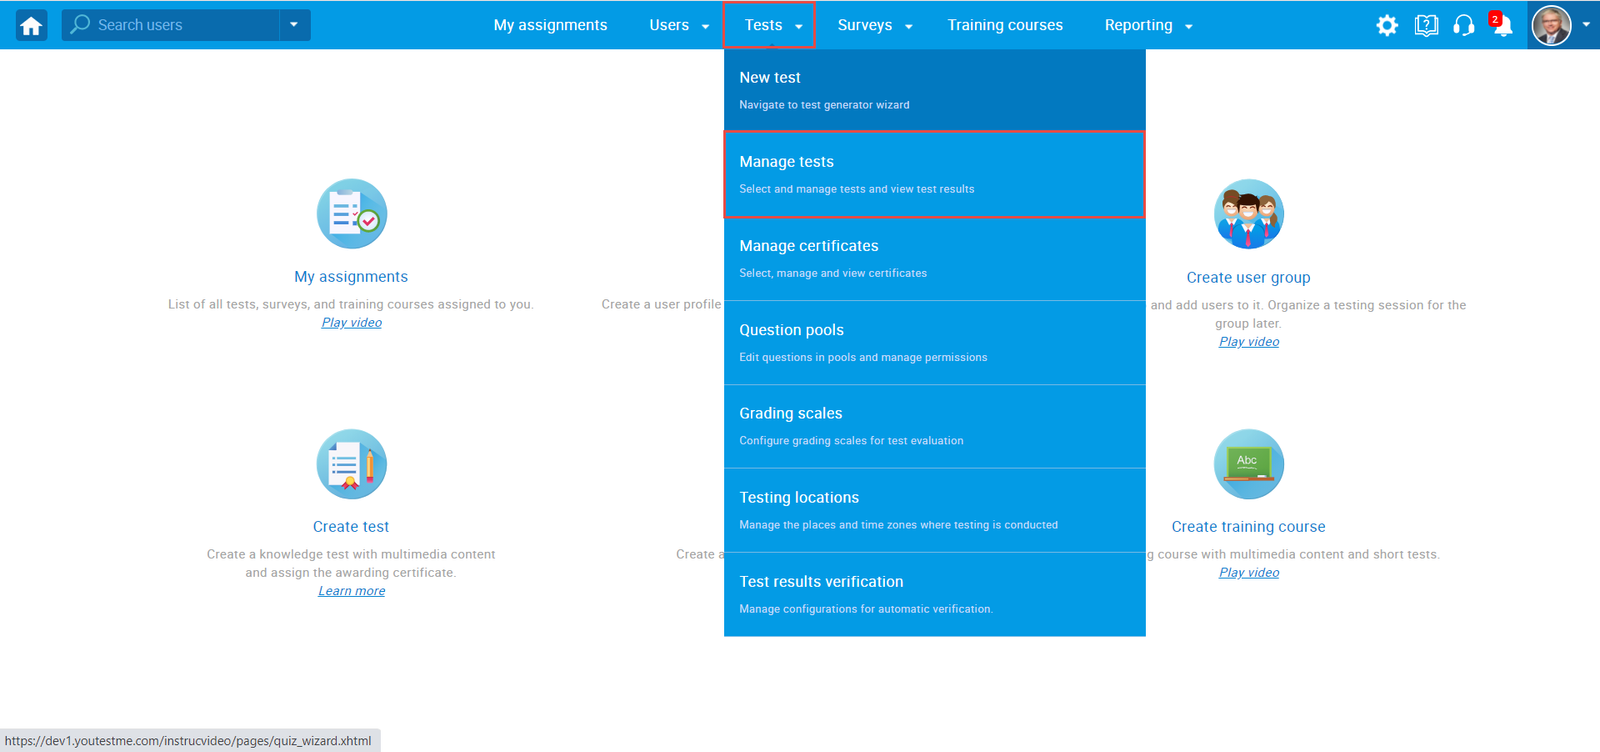
Task: Expand the search users dropdown arrow
Action: coord(294,25)
